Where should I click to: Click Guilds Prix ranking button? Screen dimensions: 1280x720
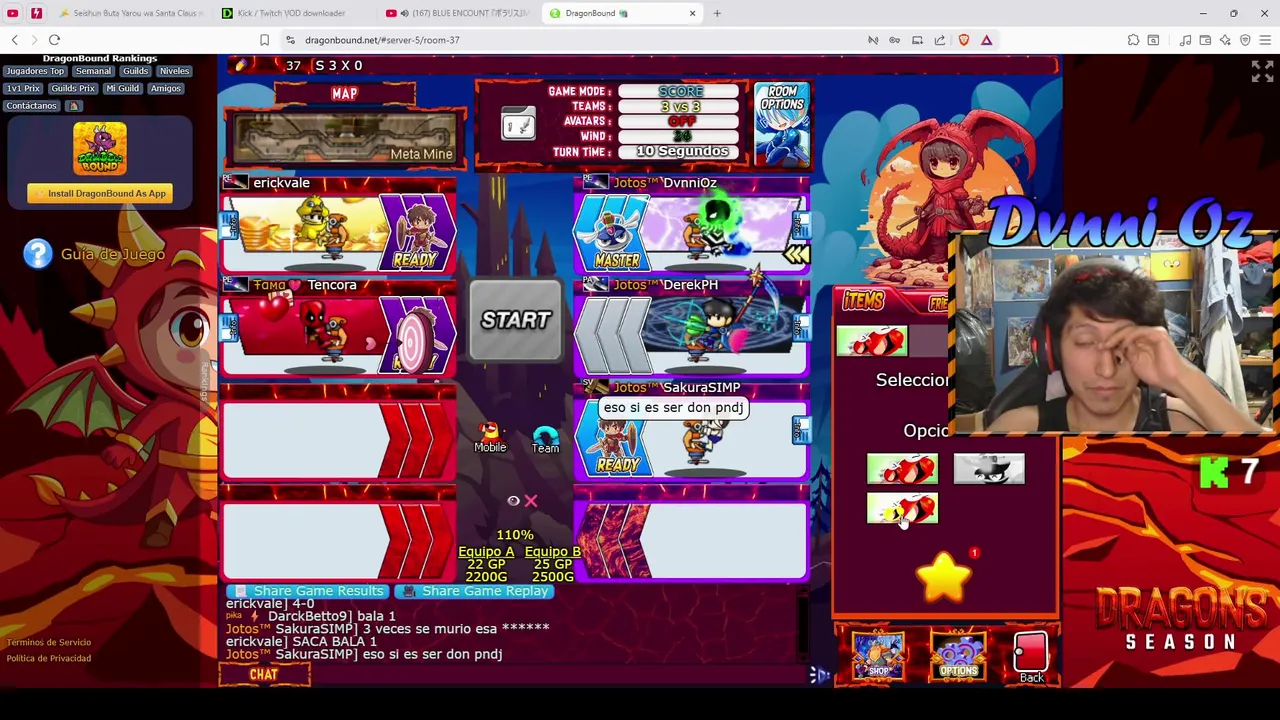point(73,88)
